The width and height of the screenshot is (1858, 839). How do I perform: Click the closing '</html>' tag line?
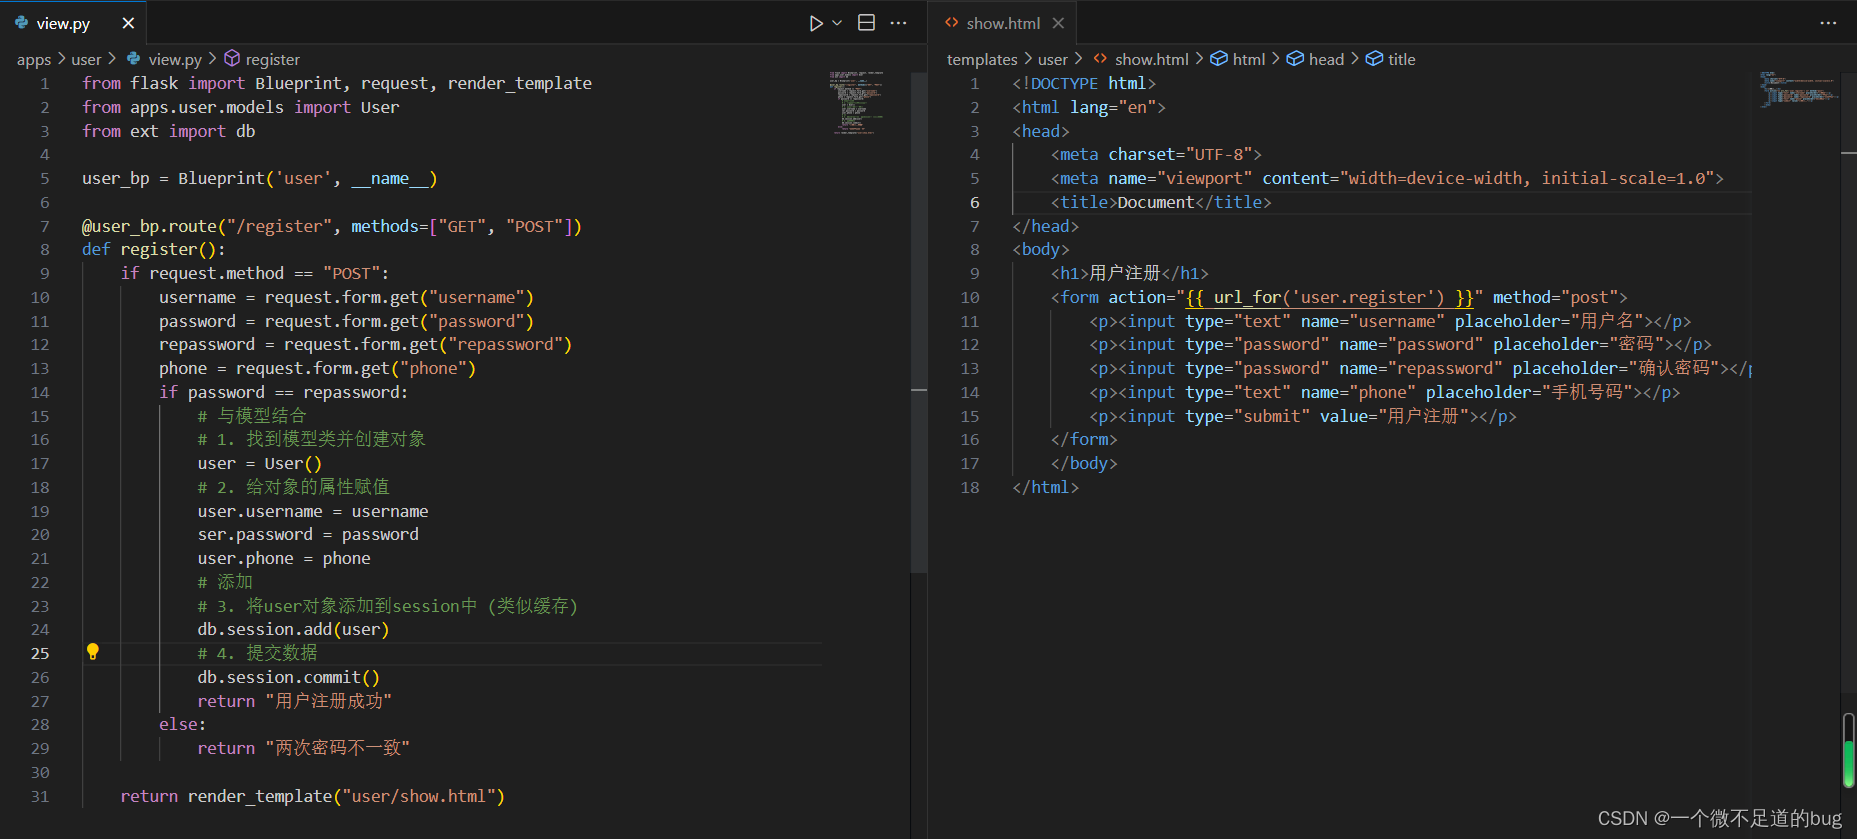[x=1045, y=487]
